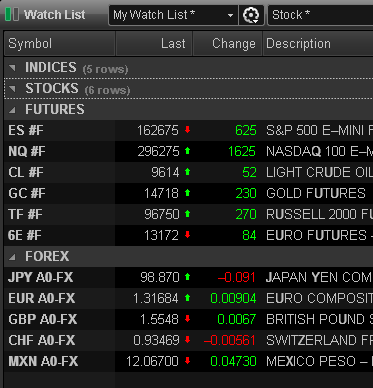Click the red down arrow on the 6E #F row
This screenshot has height=388, width=373.
point(188,235)
